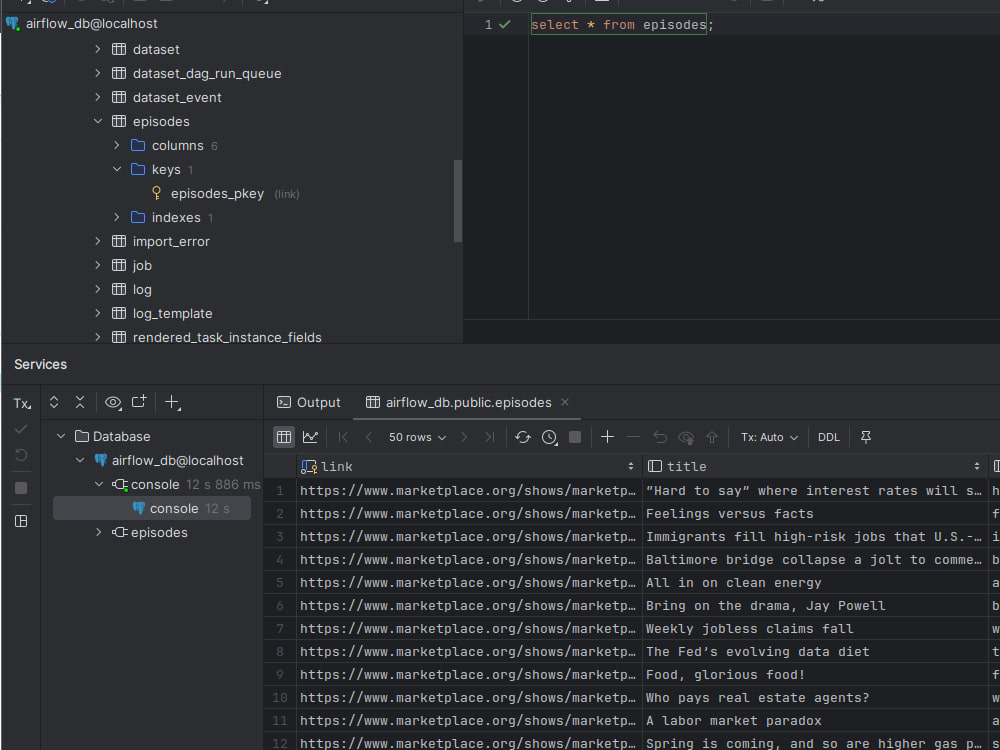1000x750 pixels.
Task: Toggle the View Options eye icon
Action: pyautogui.click(x=113, y=402)
